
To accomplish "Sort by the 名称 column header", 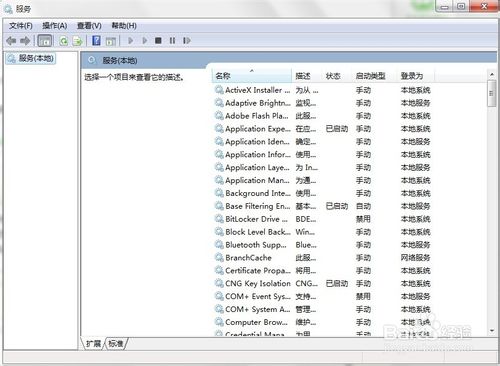I will pos(252,76).
